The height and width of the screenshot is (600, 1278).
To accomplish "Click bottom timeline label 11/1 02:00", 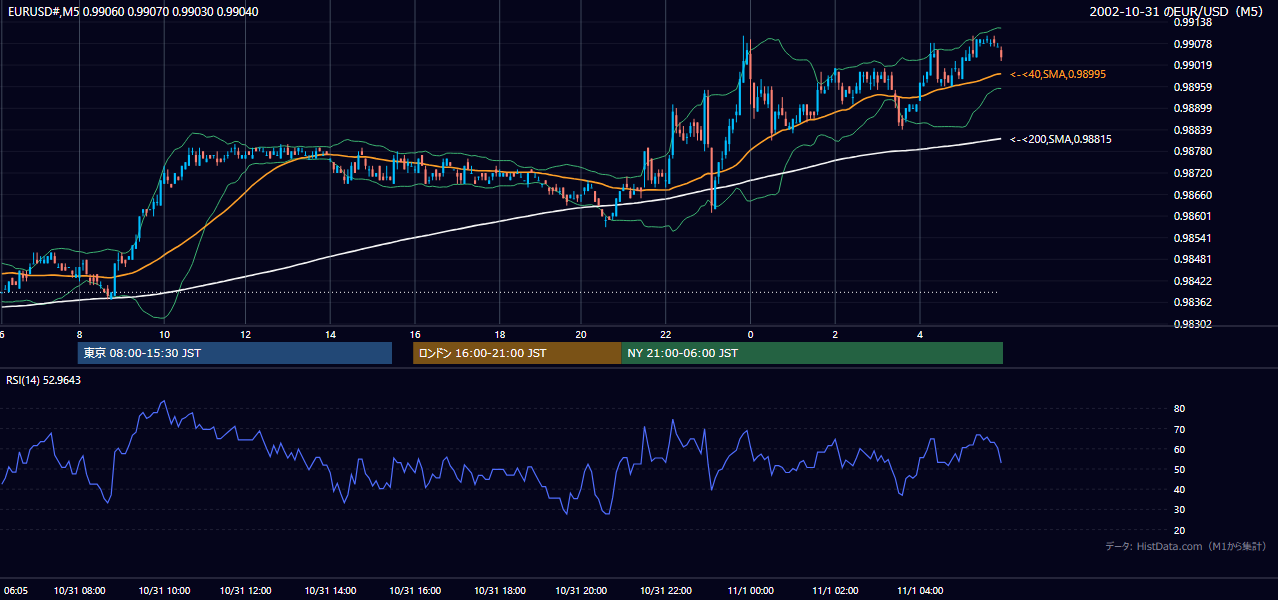I will (x=835, y=591).
